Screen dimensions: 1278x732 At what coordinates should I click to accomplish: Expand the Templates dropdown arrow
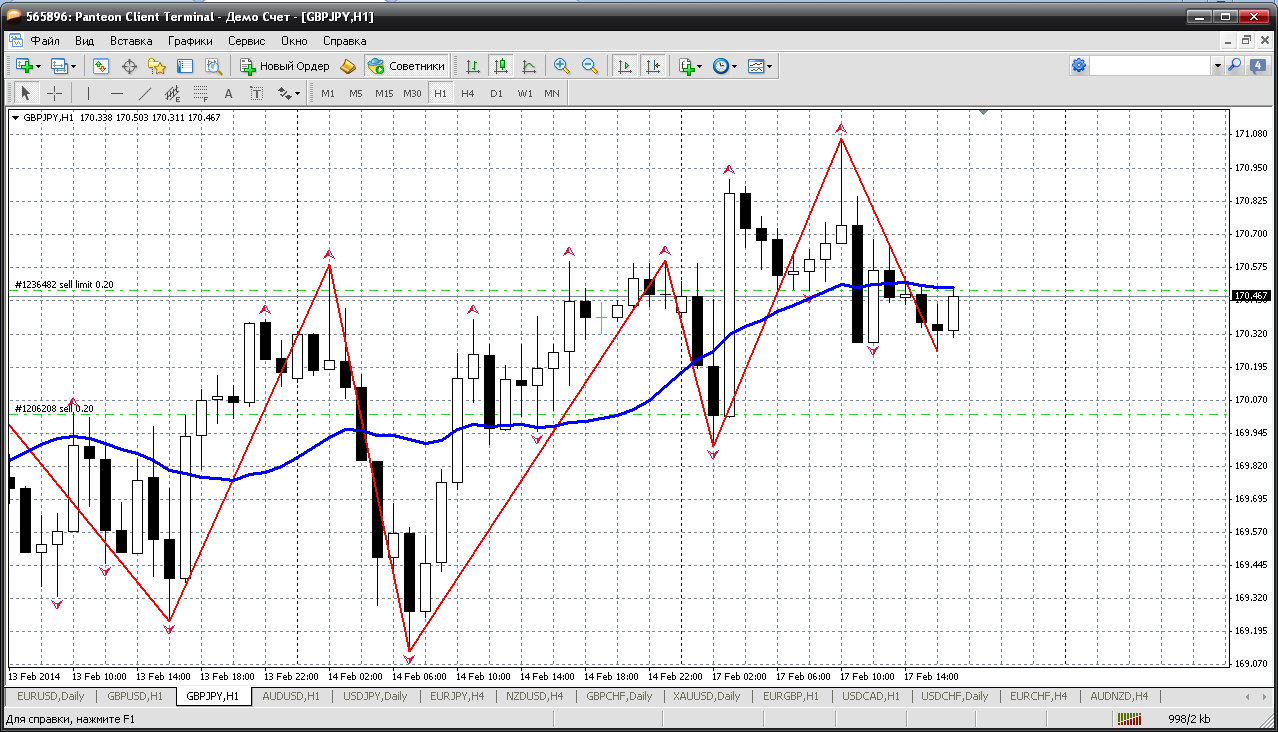pyautogui.click(x=770, y=66)
